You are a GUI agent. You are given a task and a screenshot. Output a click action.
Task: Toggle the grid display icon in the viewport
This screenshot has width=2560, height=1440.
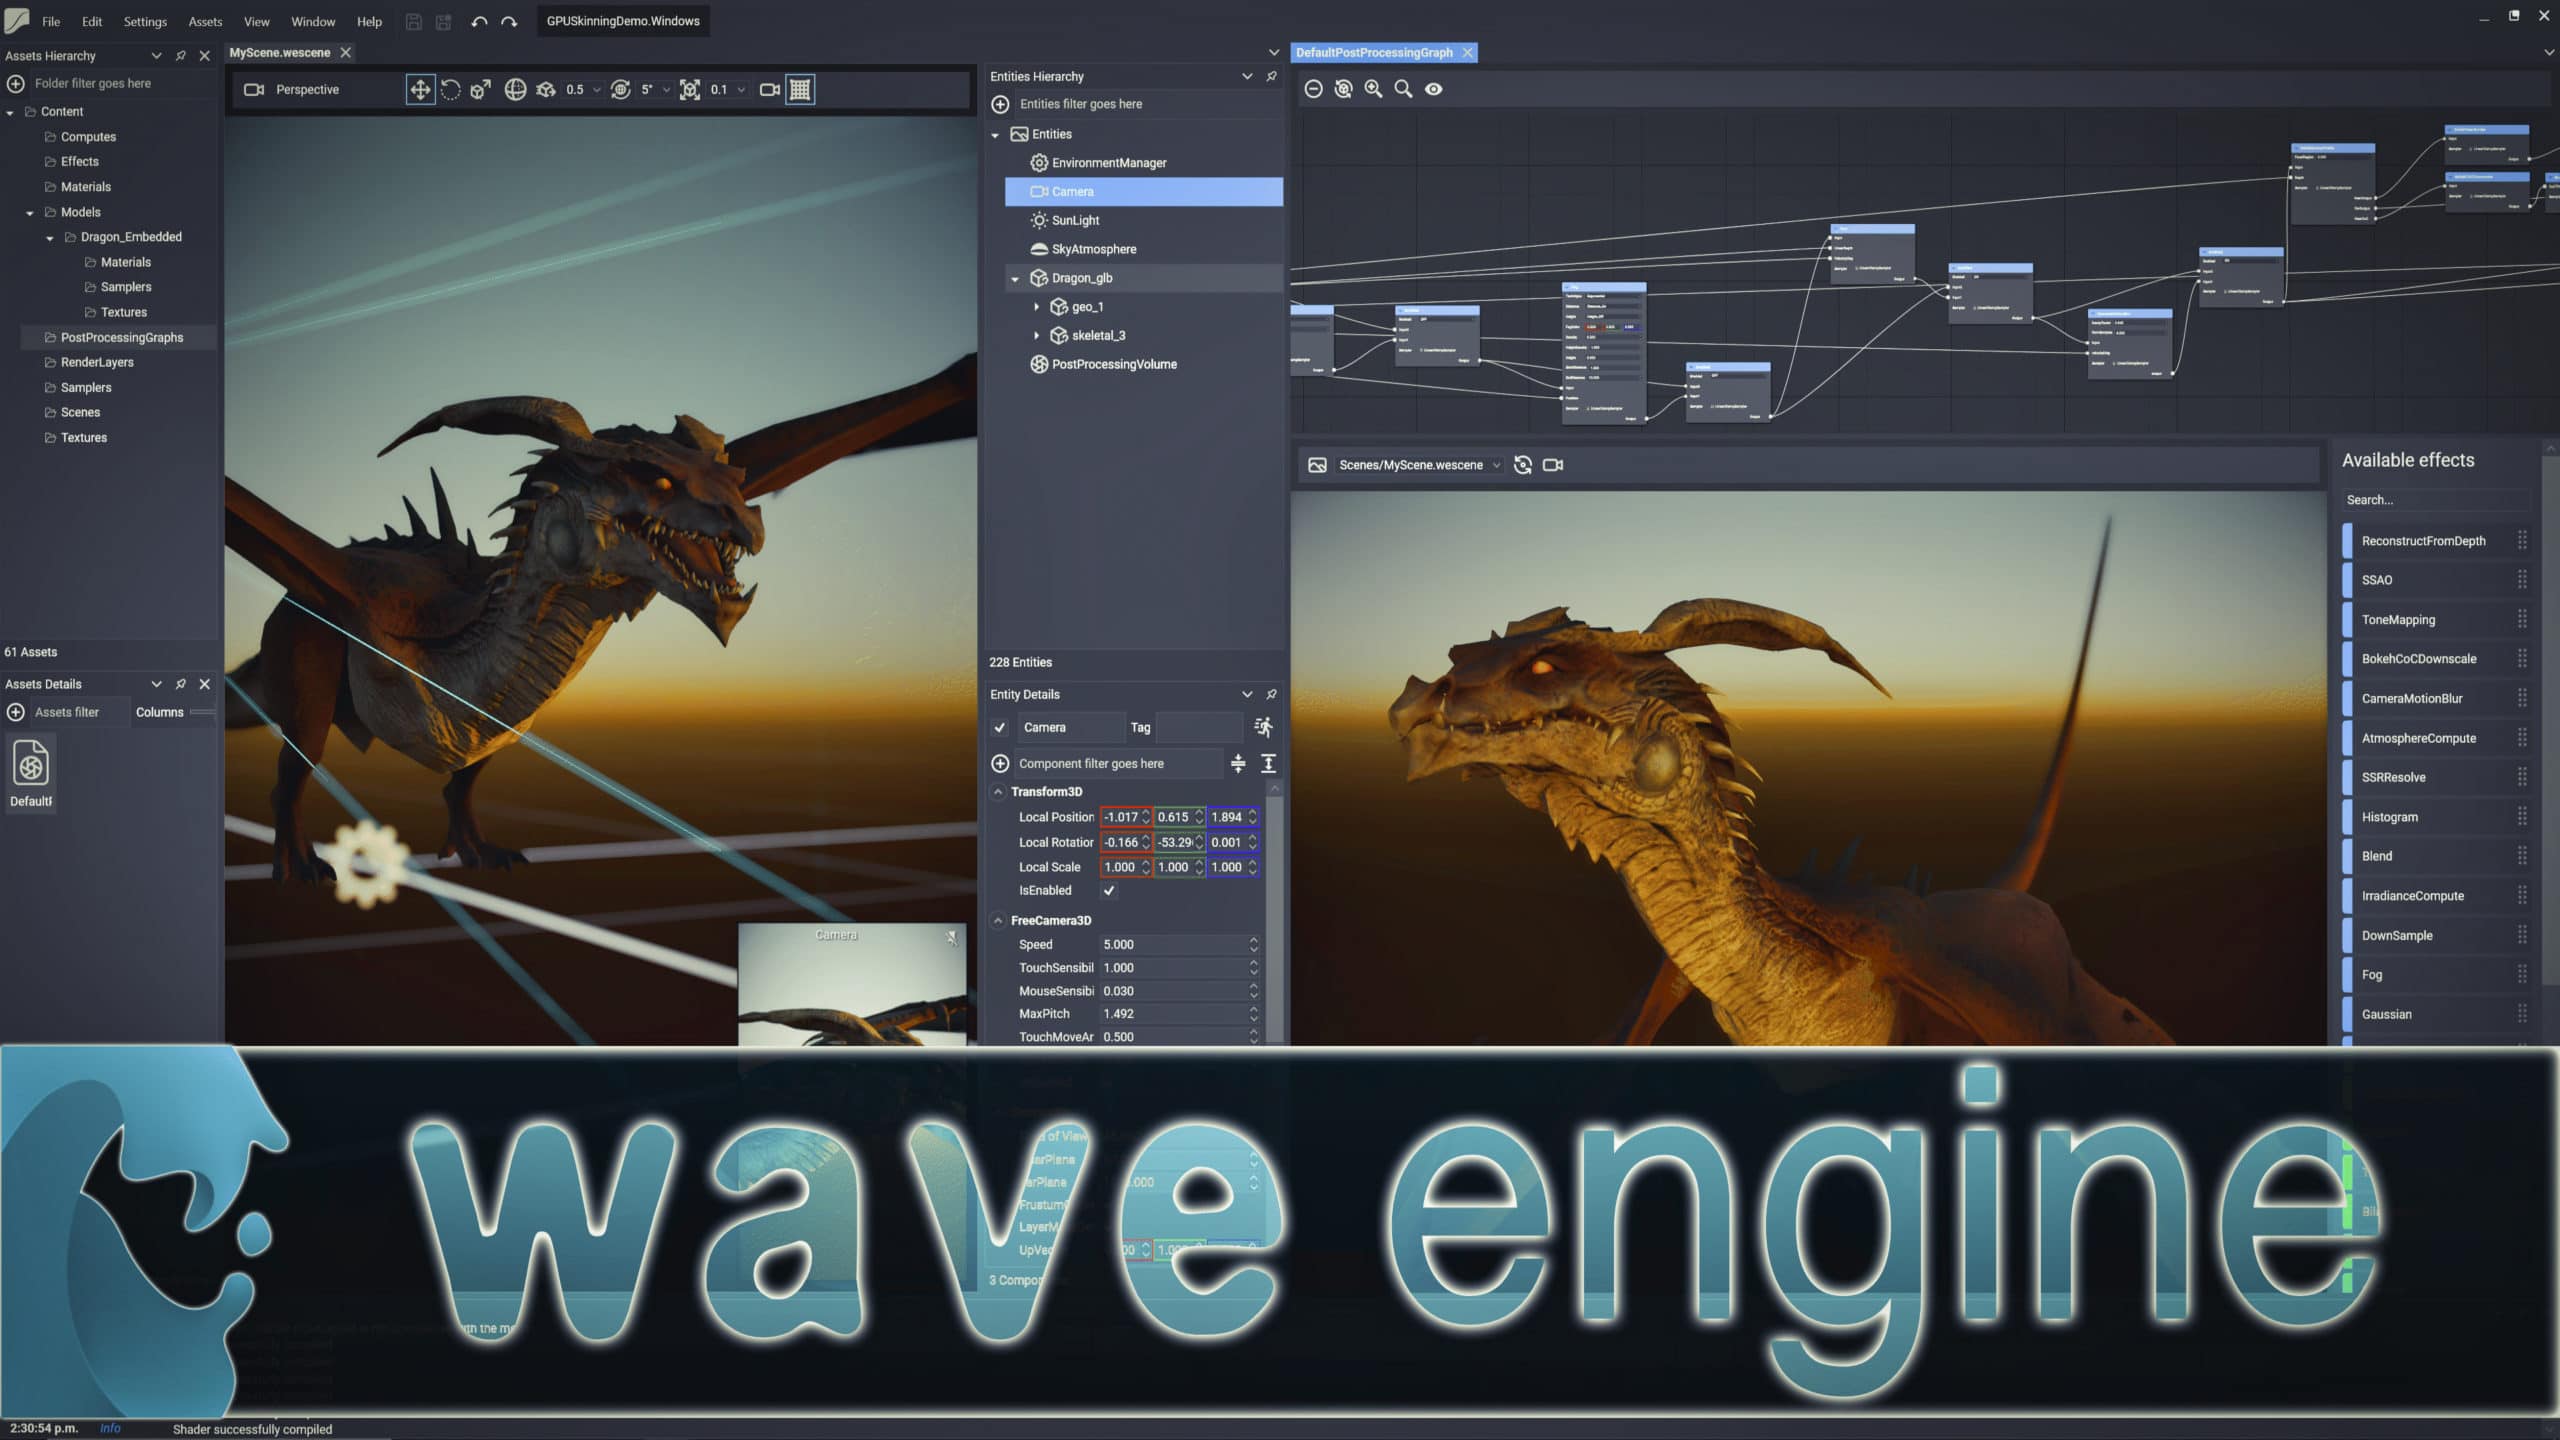[x=801, y=89]
